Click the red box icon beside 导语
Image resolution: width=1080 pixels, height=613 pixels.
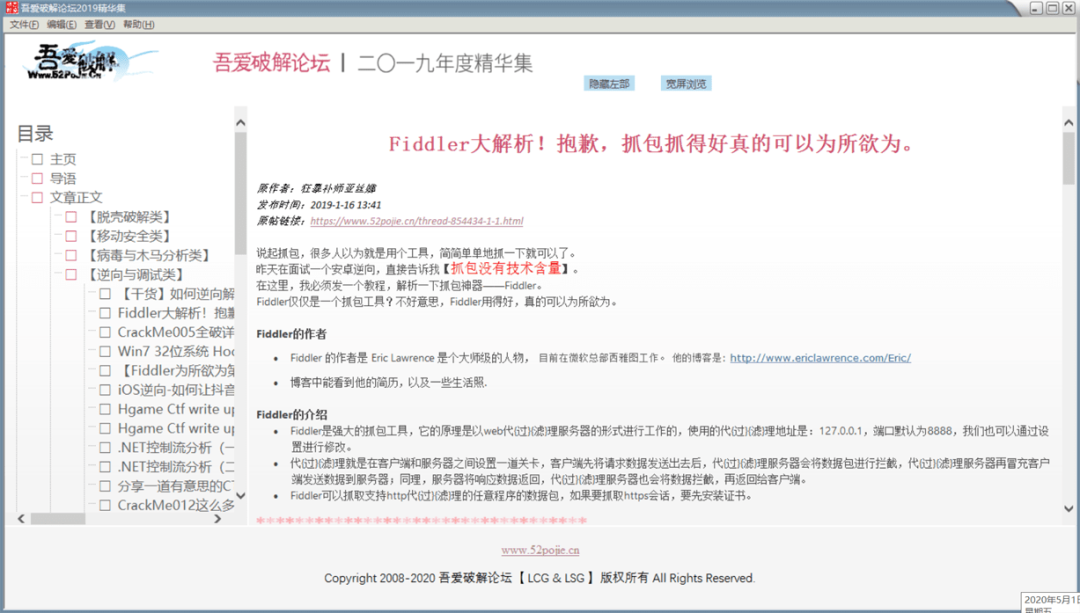[x=37, y=179]
